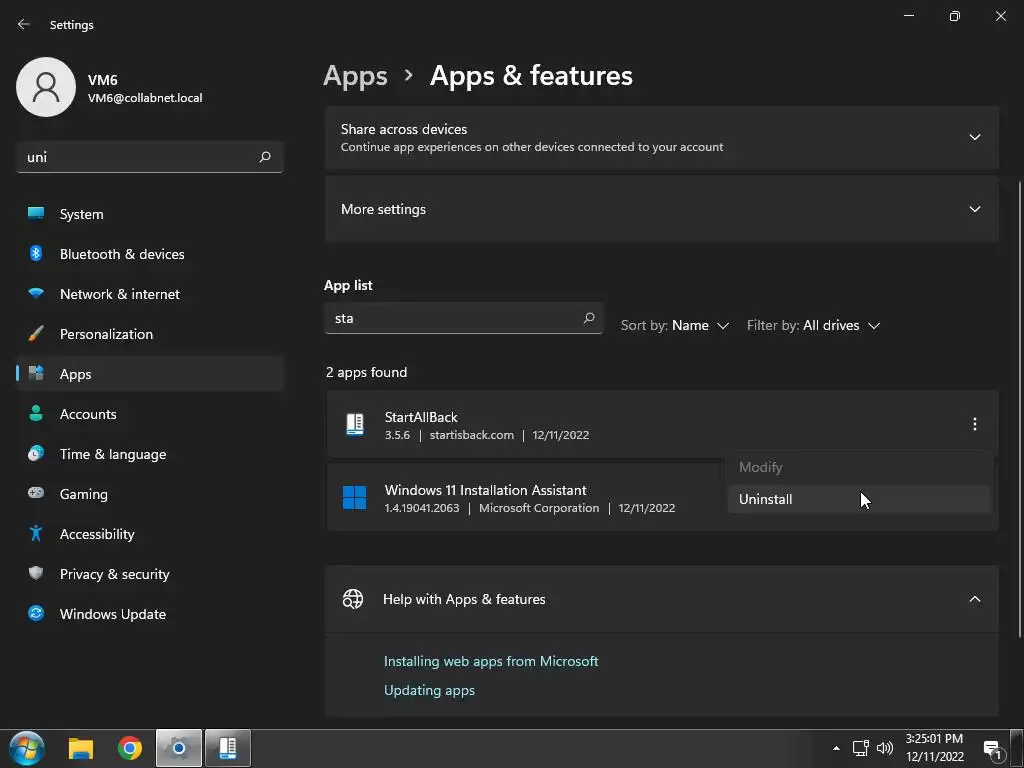The height and width of the screenshot is (768, 1024).
Task: Open the Filter by All drives dropdown
Action: click(x=813, y=325)
